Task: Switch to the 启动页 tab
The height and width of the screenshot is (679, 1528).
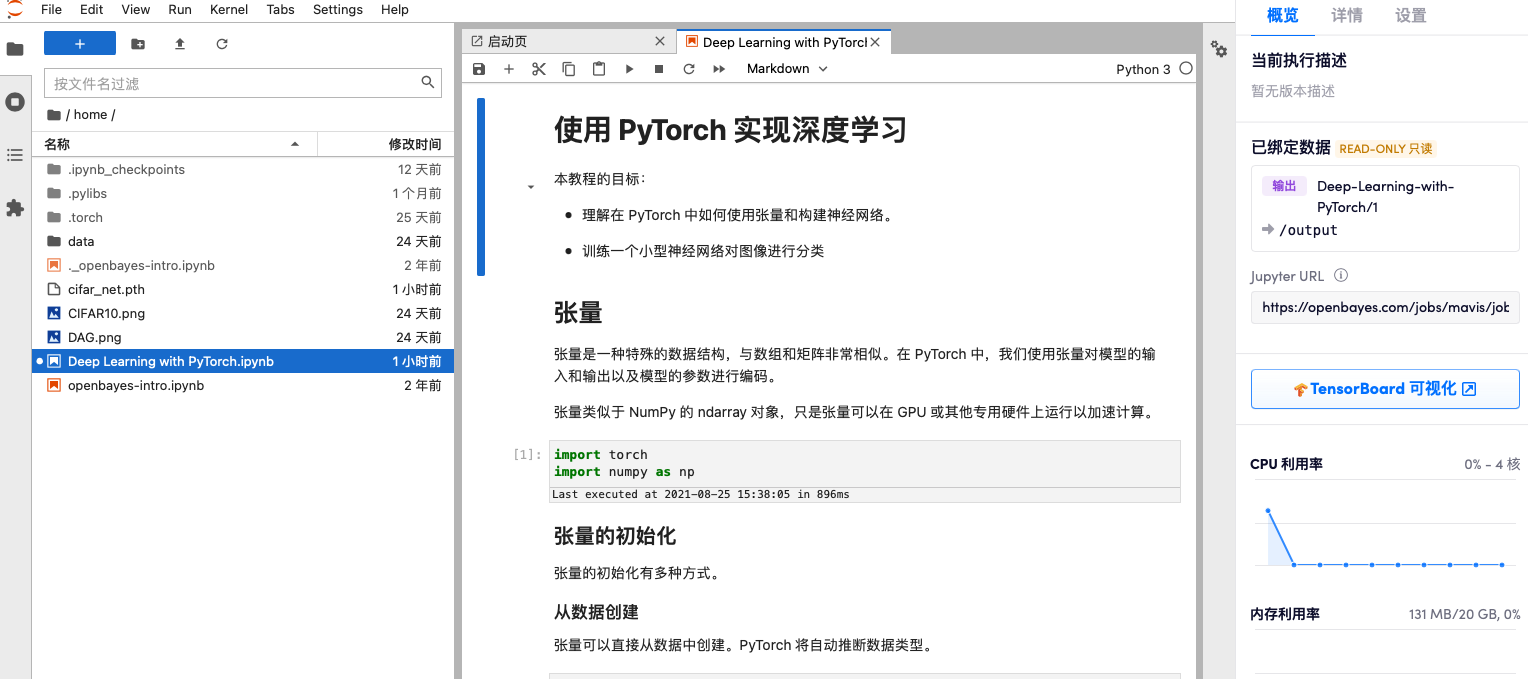Action: pyautogui.click(x=560, y=42)
